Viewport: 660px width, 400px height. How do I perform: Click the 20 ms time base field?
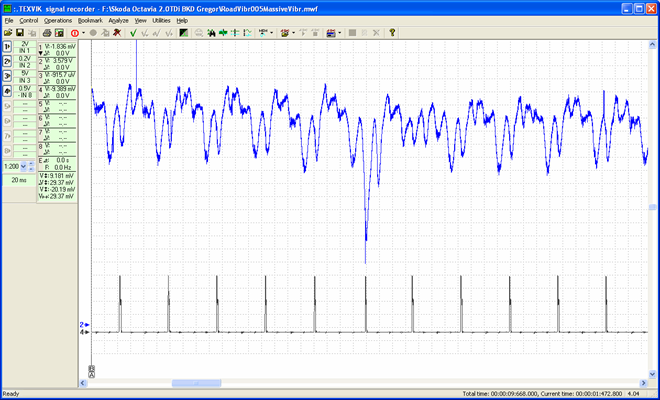(x=19, y=180)
